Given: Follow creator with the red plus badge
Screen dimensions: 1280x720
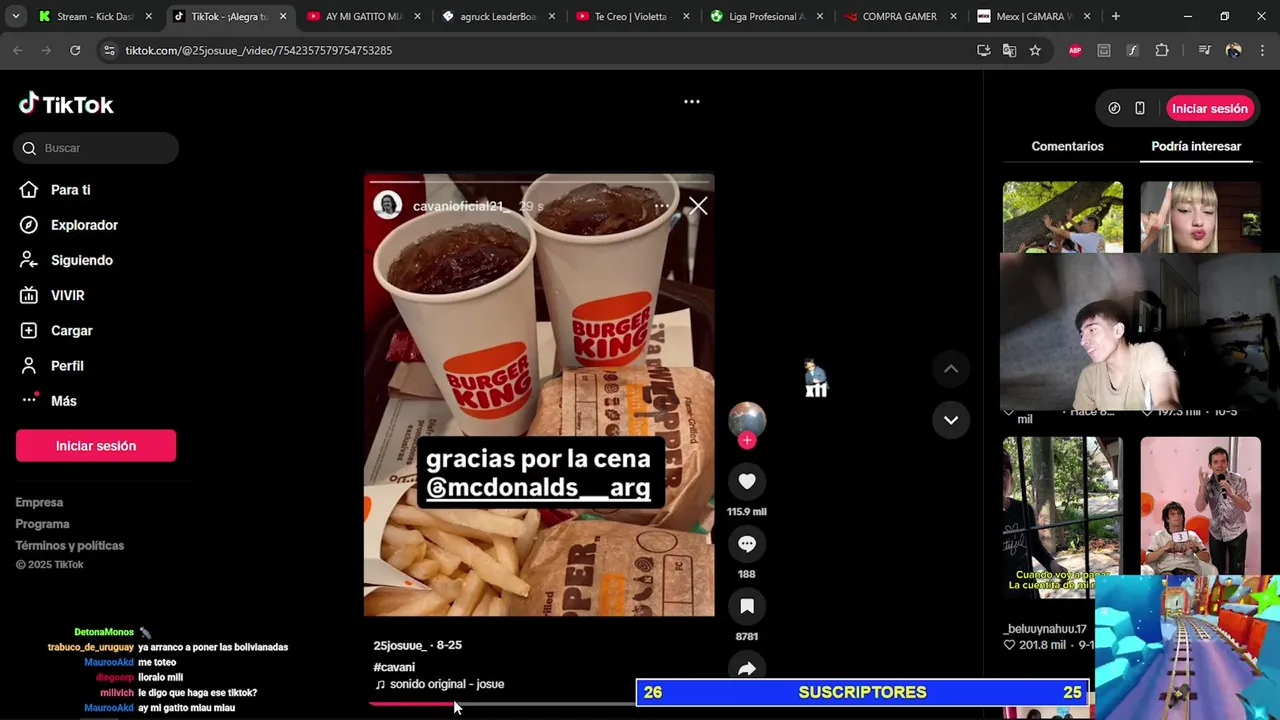Looking at the screenshot, I should click(x=747, y=440).
